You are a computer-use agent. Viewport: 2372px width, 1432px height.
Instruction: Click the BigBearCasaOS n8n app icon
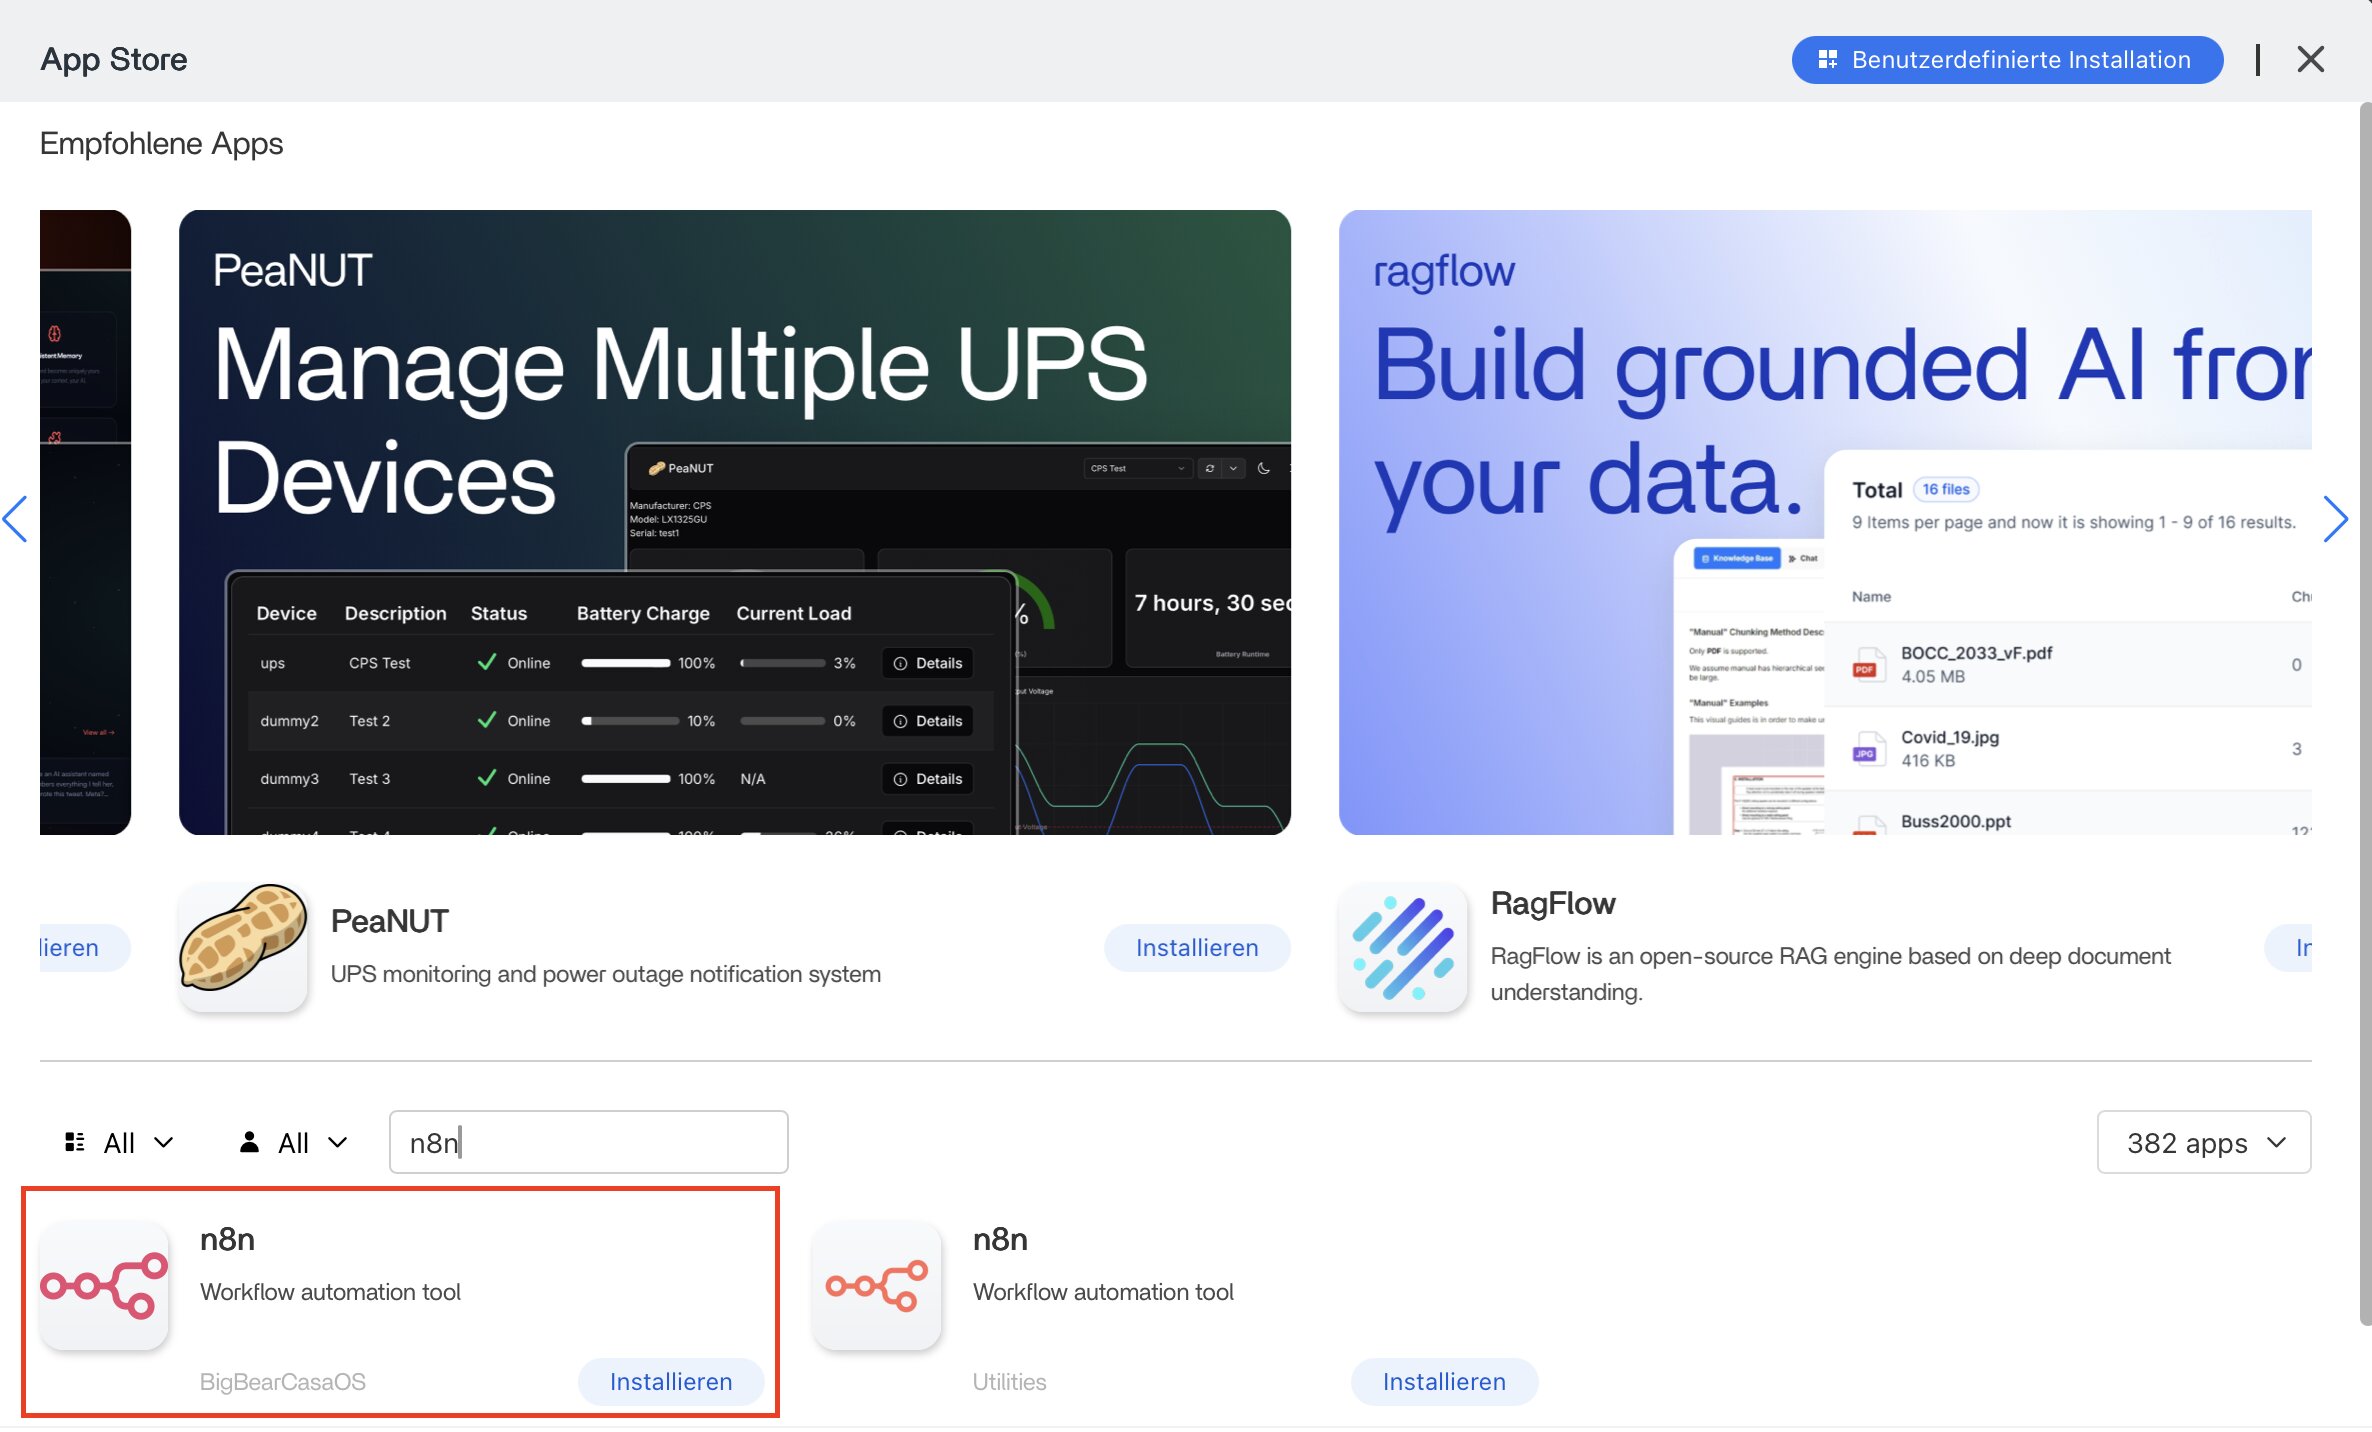pos(104,1285)
